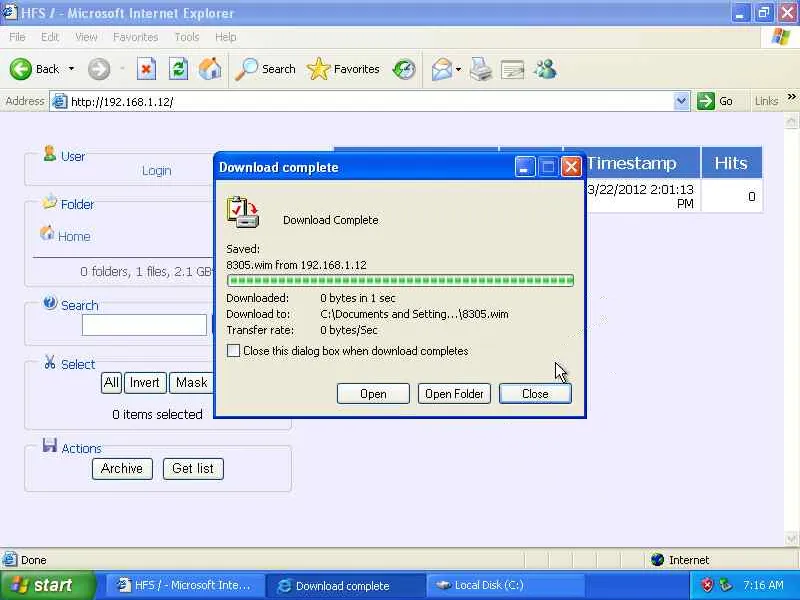Click the User icon in HFS sidebar
This screenshot has height=600, width=800.
click(x=49, y=153)
